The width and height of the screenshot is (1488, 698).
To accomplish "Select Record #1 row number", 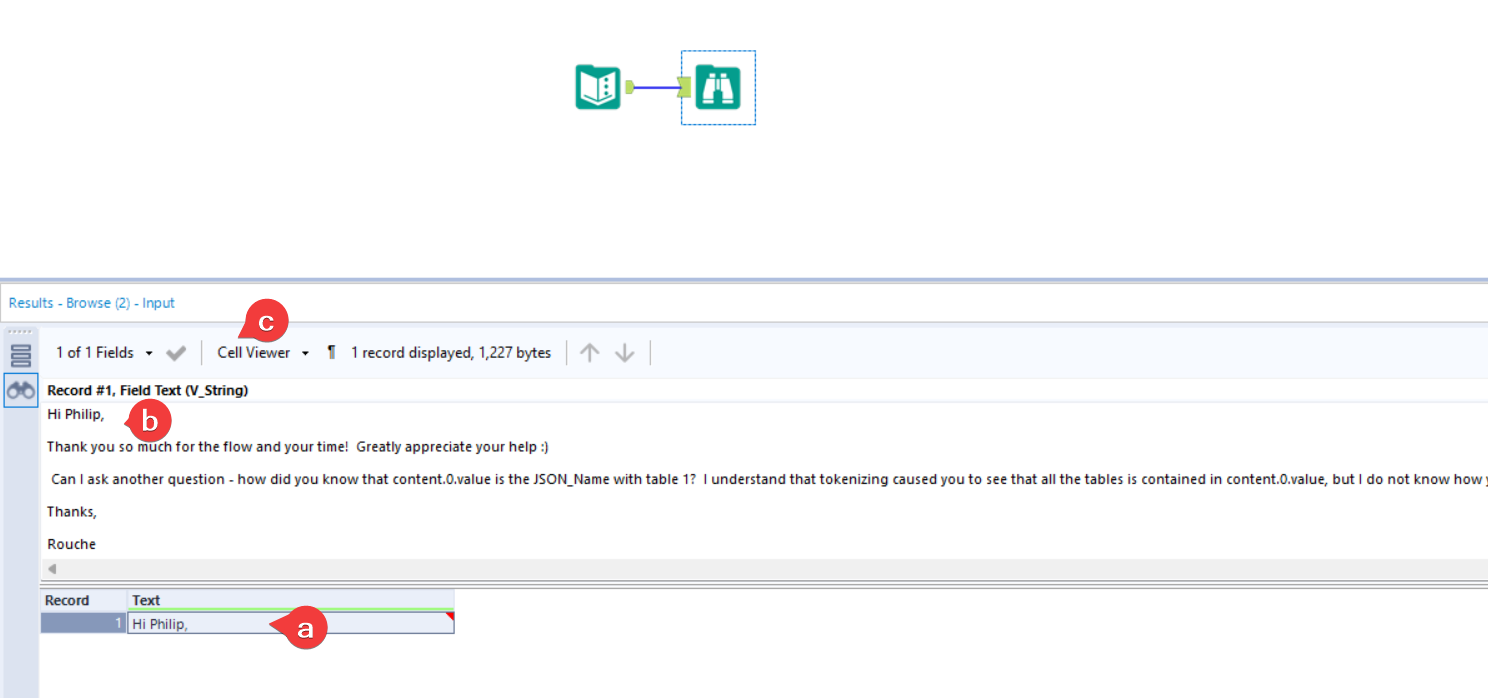I will point(83,622).
